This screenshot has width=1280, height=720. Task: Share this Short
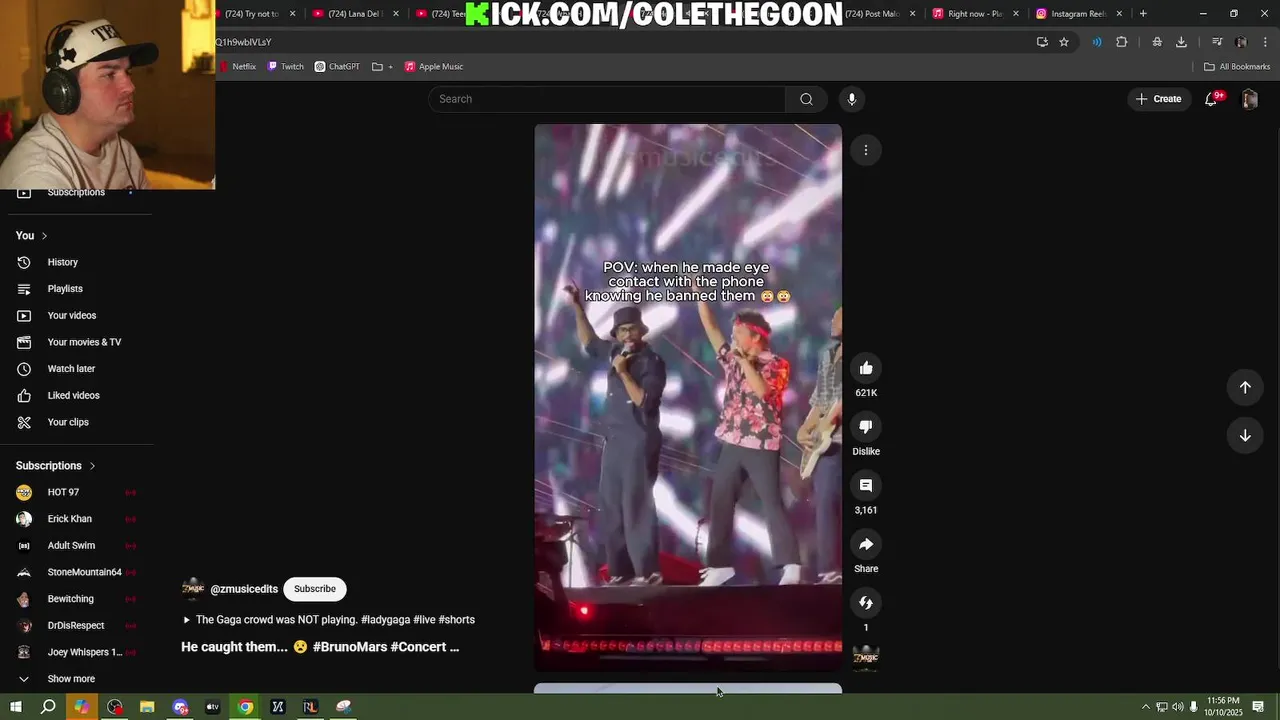866,545
